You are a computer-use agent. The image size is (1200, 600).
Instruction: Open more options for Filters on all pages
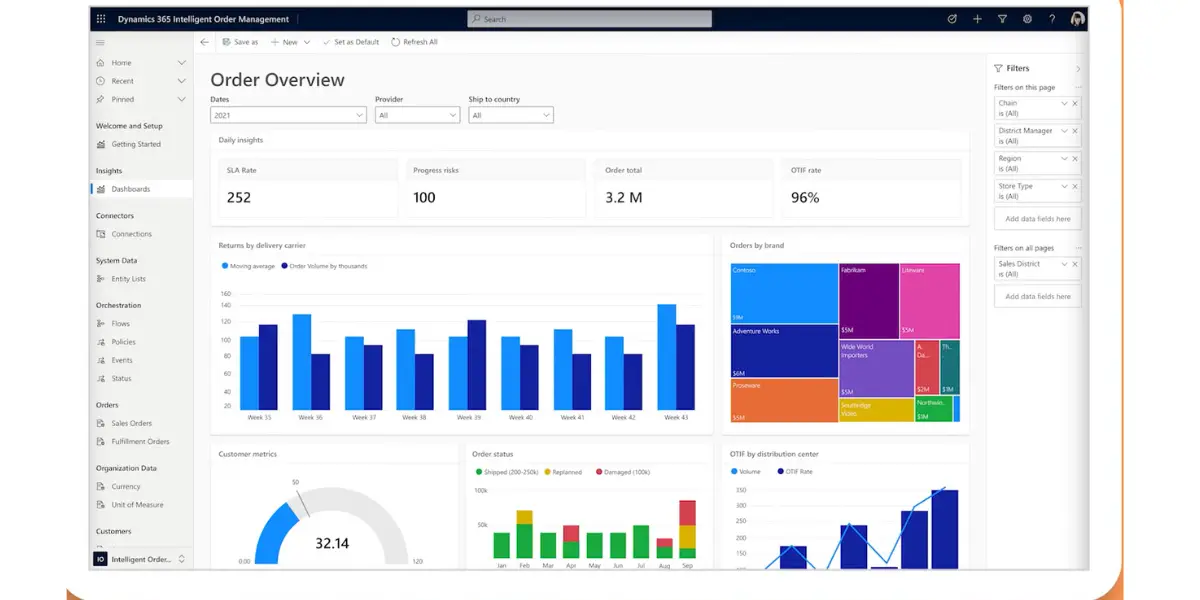pyautogui.click(x=1077, y=248)
